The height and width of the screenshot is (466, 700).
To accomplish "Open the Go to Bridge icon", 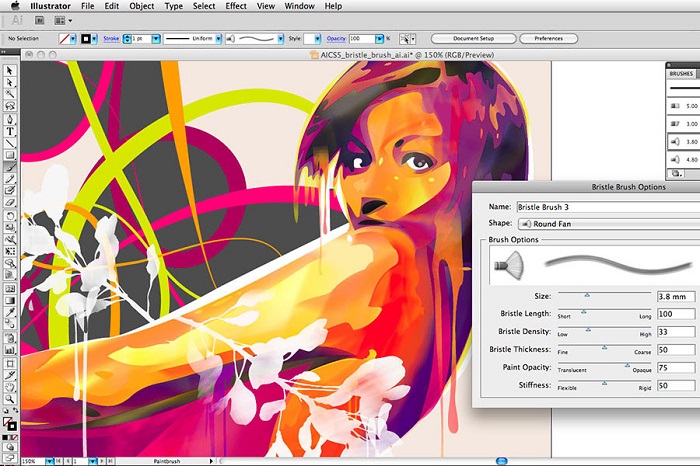I will [40, 20].
